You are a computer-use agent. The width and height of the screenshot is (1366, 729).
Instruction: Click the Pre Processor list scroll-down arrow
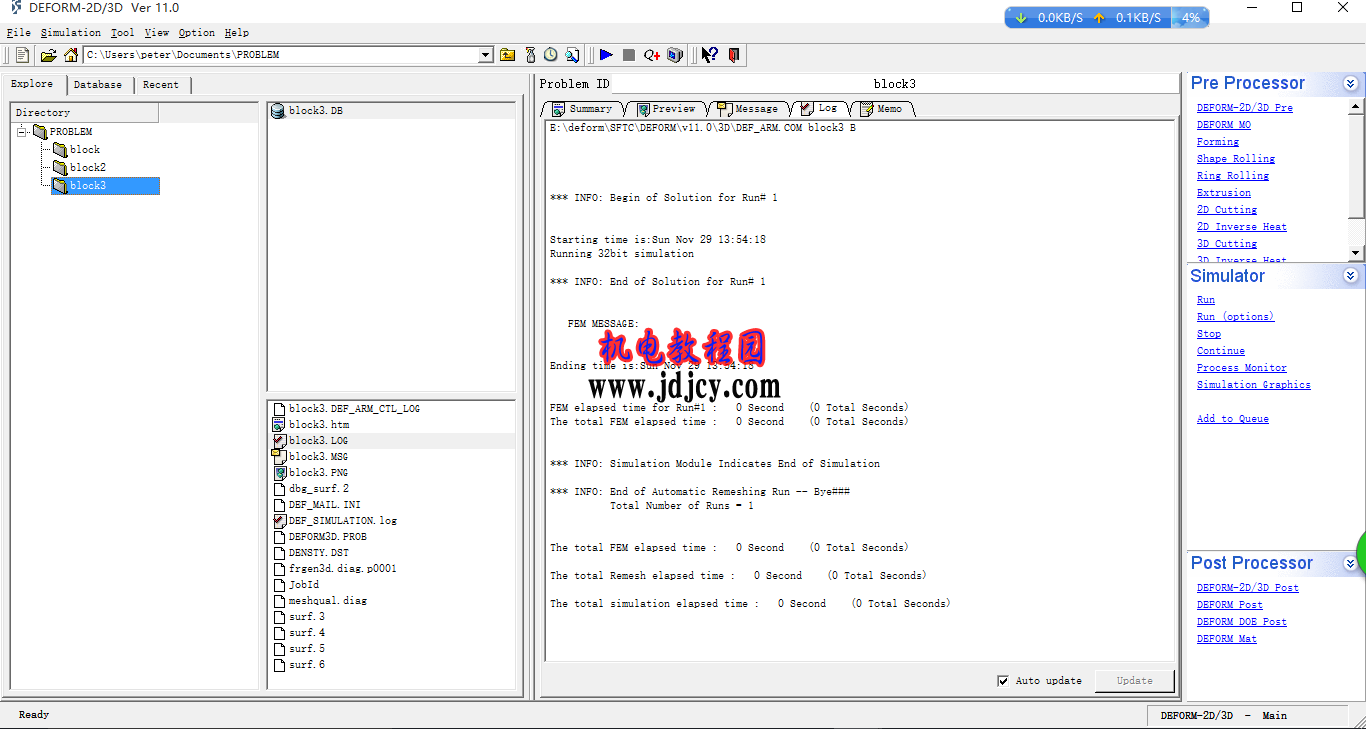1356,253
